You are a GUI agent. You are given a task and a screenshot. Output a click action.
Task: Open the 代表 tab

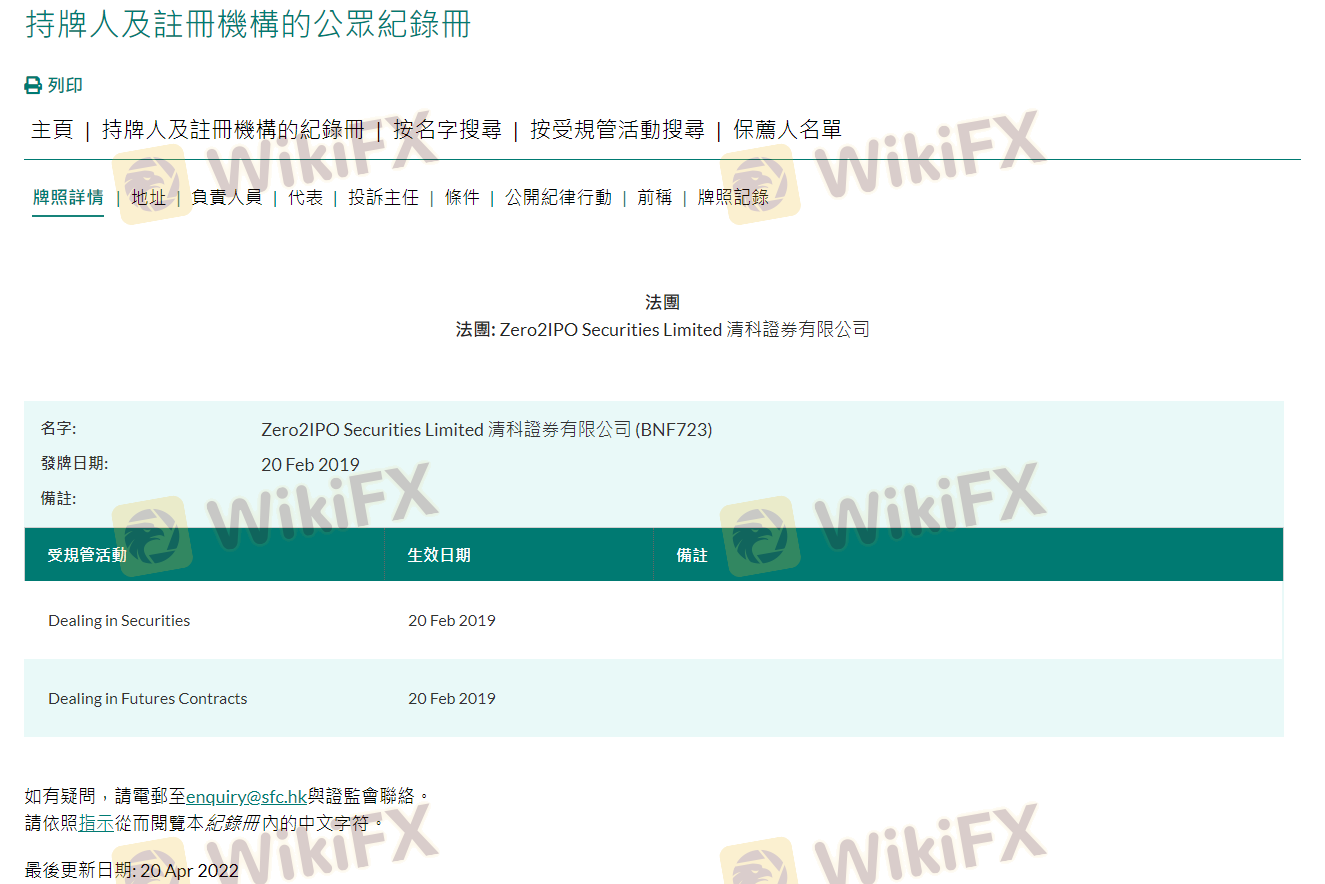pyautogui.click(x=306, y=198)
